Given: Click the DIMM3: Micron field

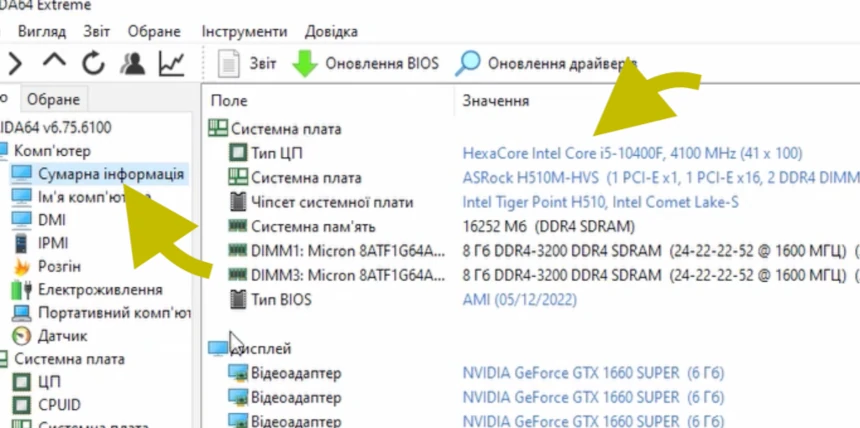Looking at the screenshot, I should [x=348, y=275].
